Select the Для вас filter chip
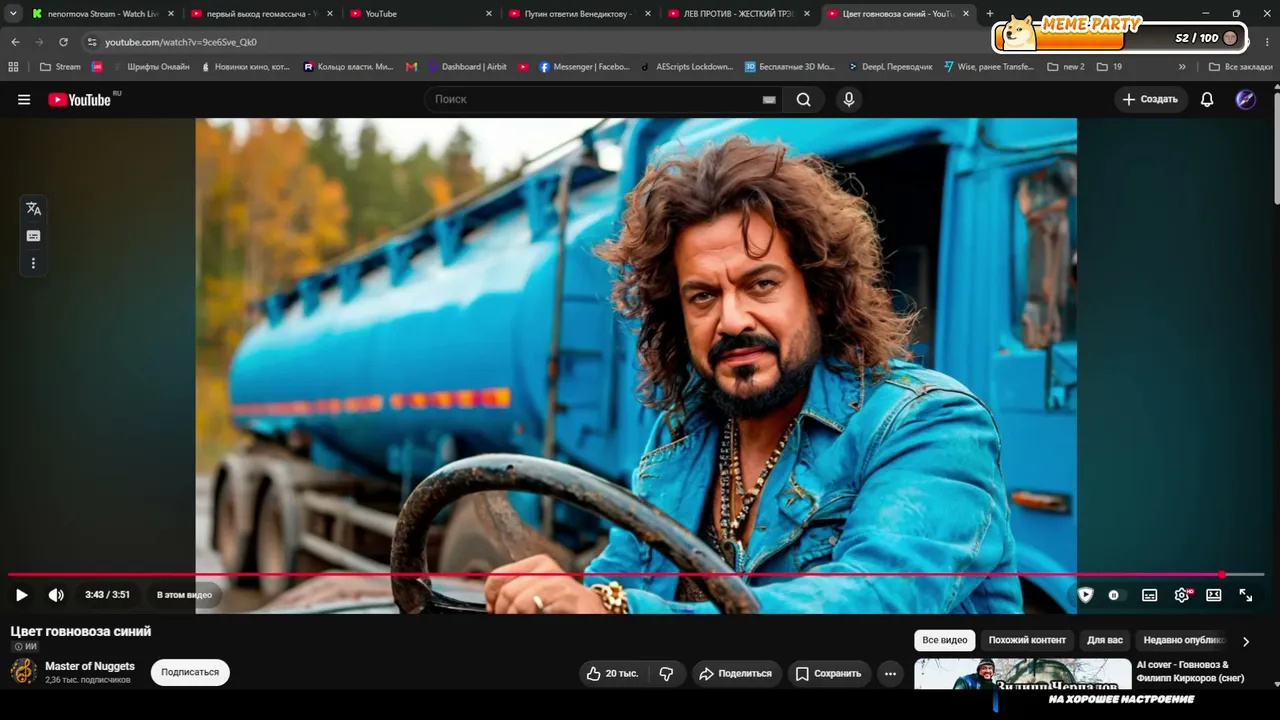Viewport: 1280px width, 720px height. pos(1105,640)
